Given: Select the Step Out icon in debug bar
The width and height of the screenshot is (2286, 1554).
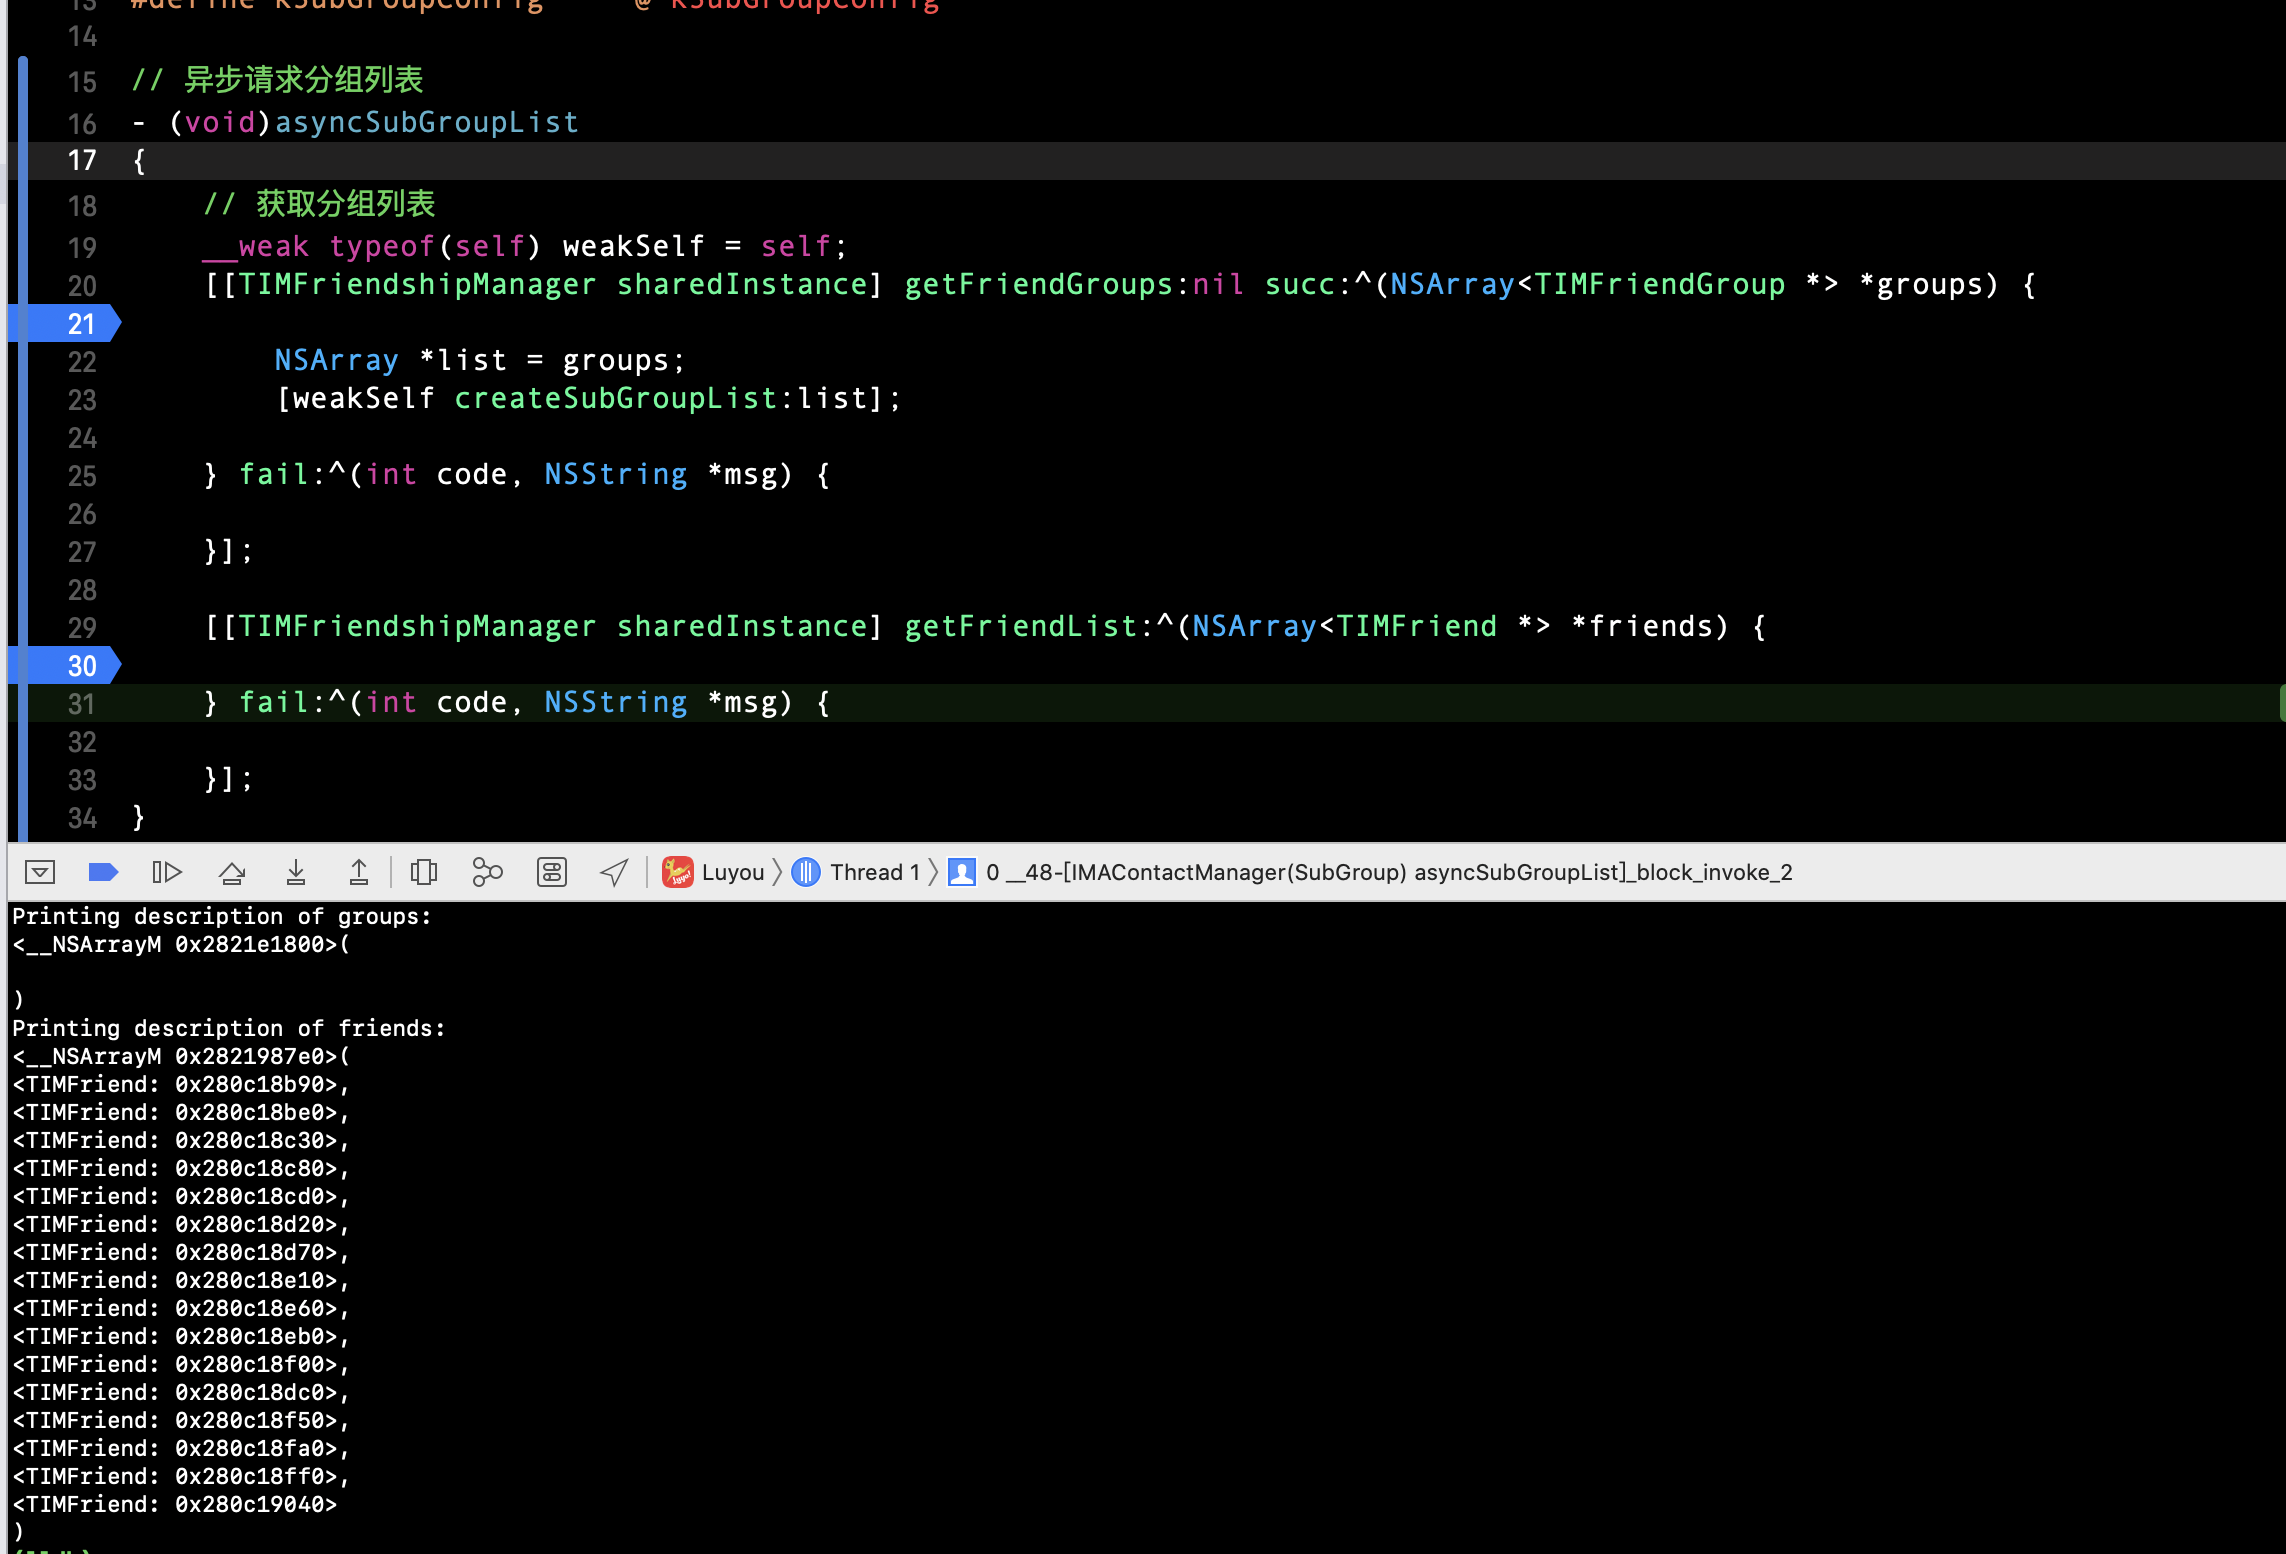Looking at the screenshot, I should [x=359, y=872].
